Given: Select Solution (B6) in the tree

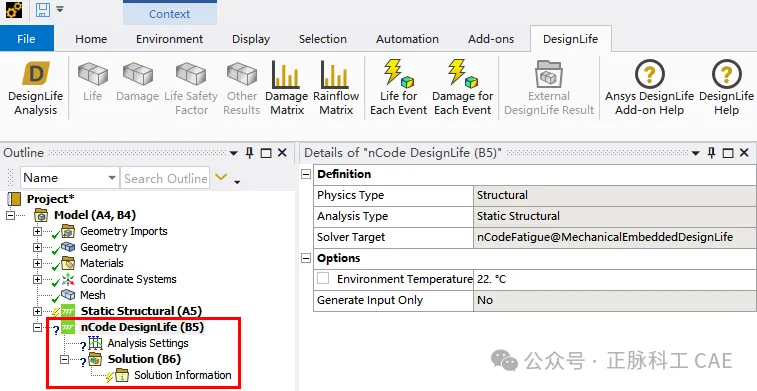Looking at the screenshot, I should tap(144, 359).
